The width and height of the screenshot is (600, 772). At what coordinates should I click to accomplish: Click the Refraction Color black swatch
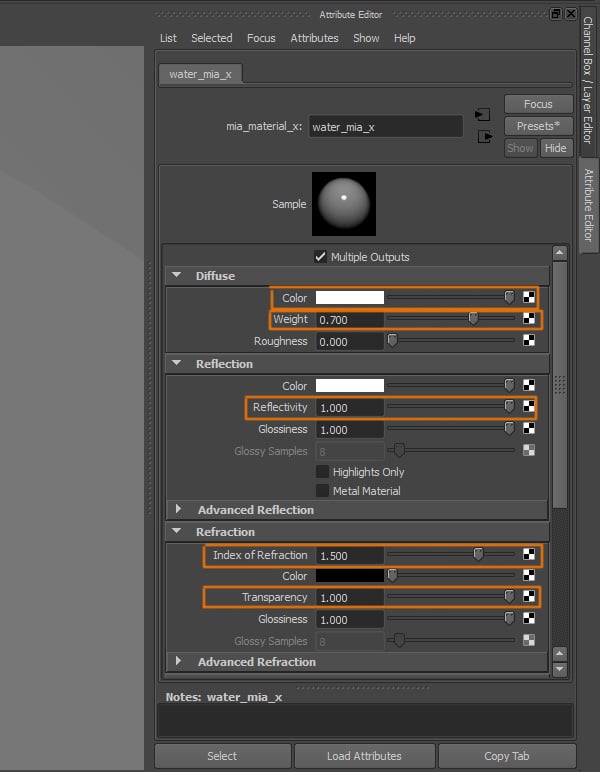[350, 576]
